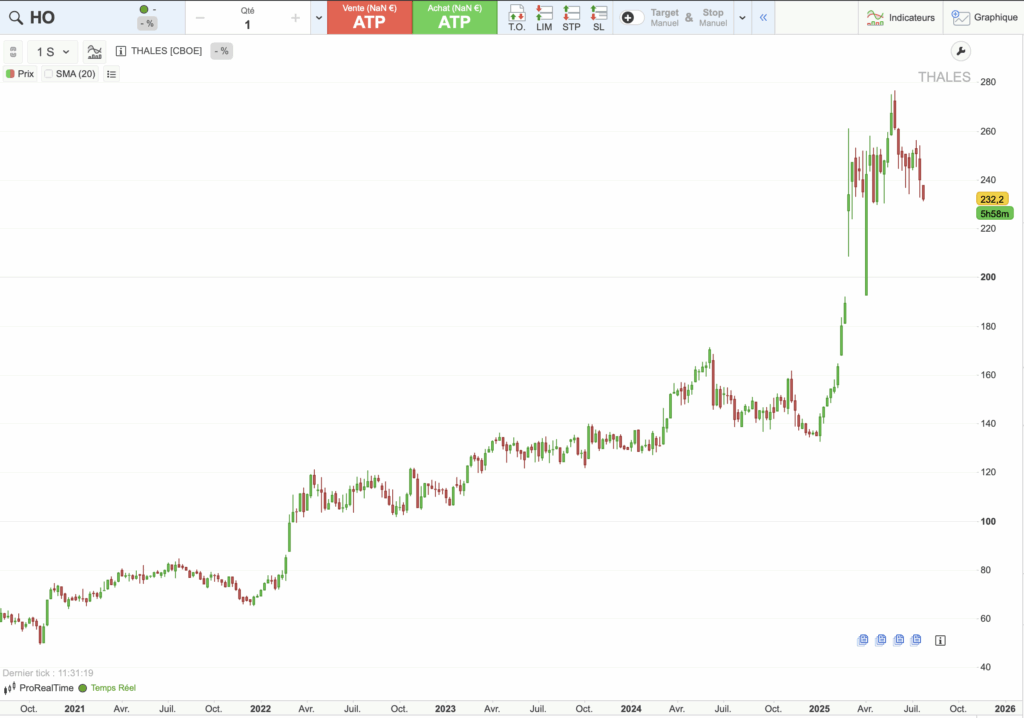Screen dimensions: 1024x718
Task: Open the 1 S timeframe dropdown
Action: 53,52
